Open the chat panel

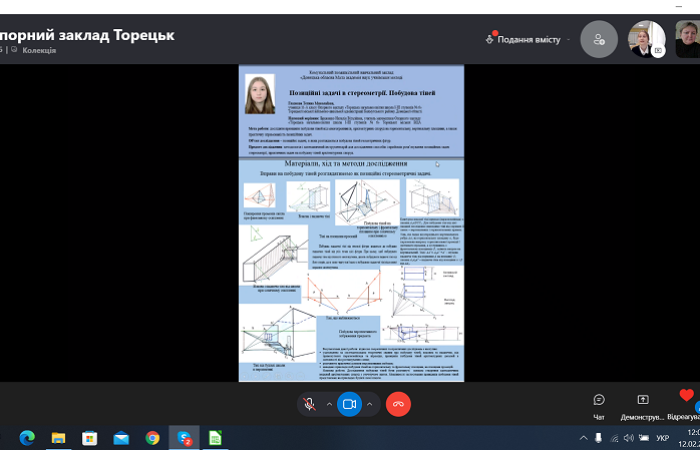point(599,404)
